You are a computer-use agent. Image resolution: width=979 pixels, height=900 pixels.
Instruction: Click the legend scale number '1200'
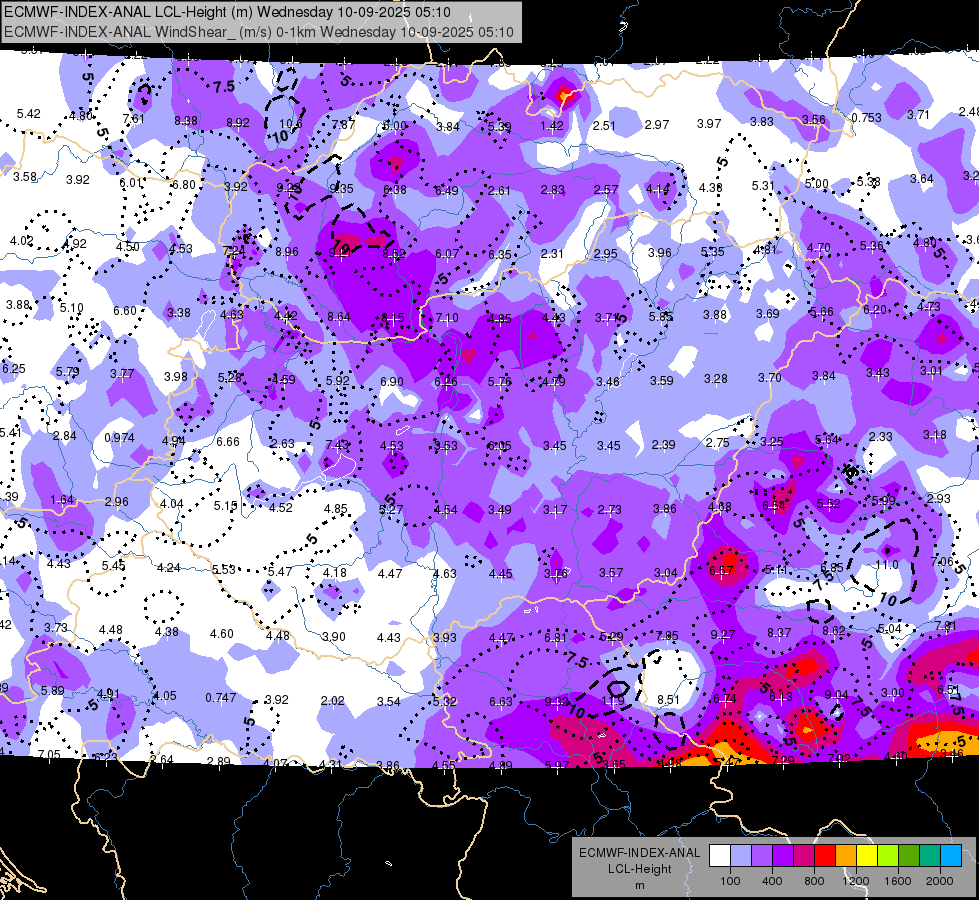pos(855,881)
